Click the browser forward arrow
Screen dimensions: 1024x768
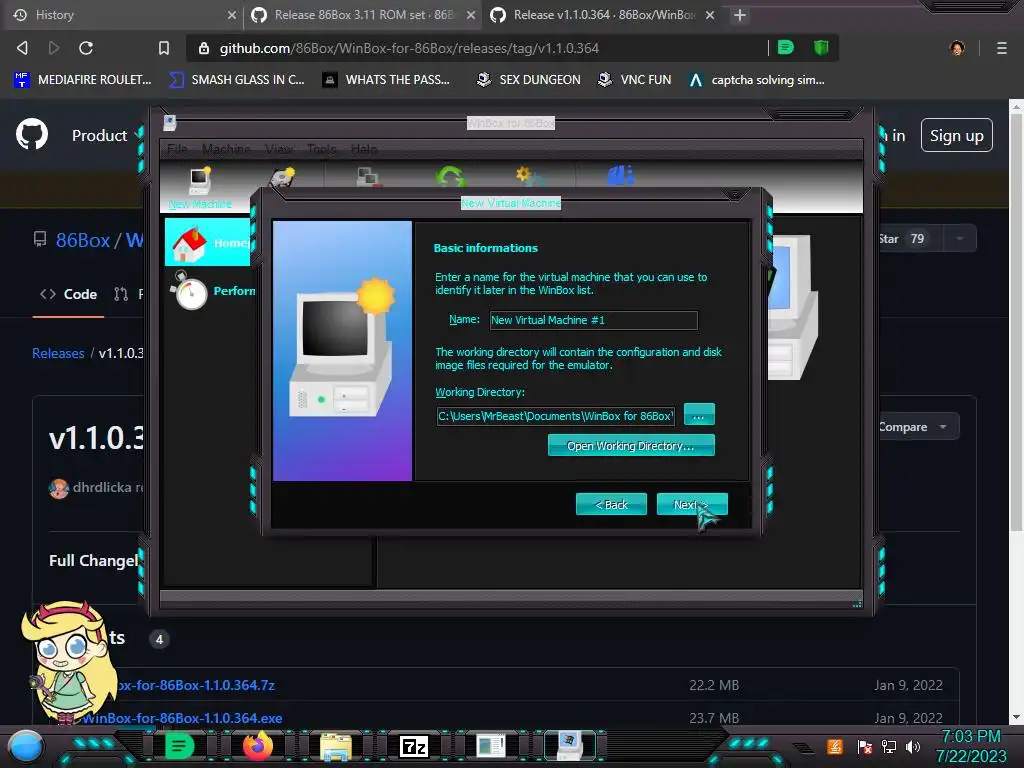[54, 48]
